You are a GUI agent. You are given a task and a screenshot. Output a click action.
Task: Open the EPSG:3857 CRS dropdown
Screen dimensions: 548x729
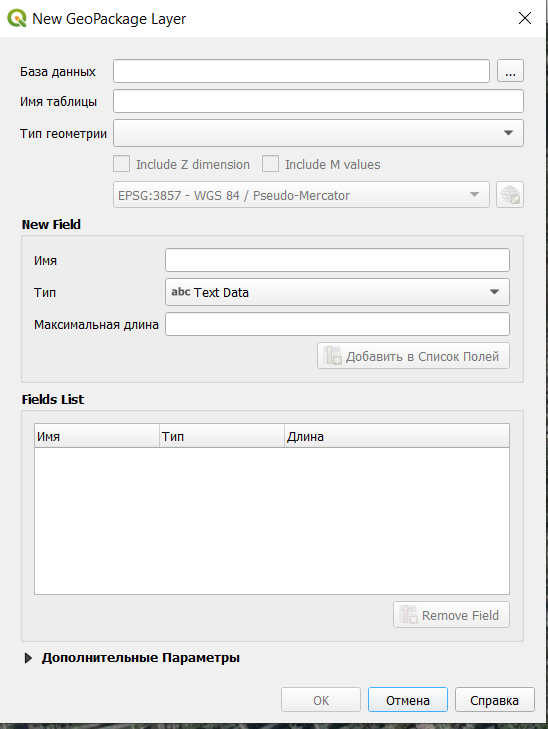pyautogui.click(x=301, y=195)
